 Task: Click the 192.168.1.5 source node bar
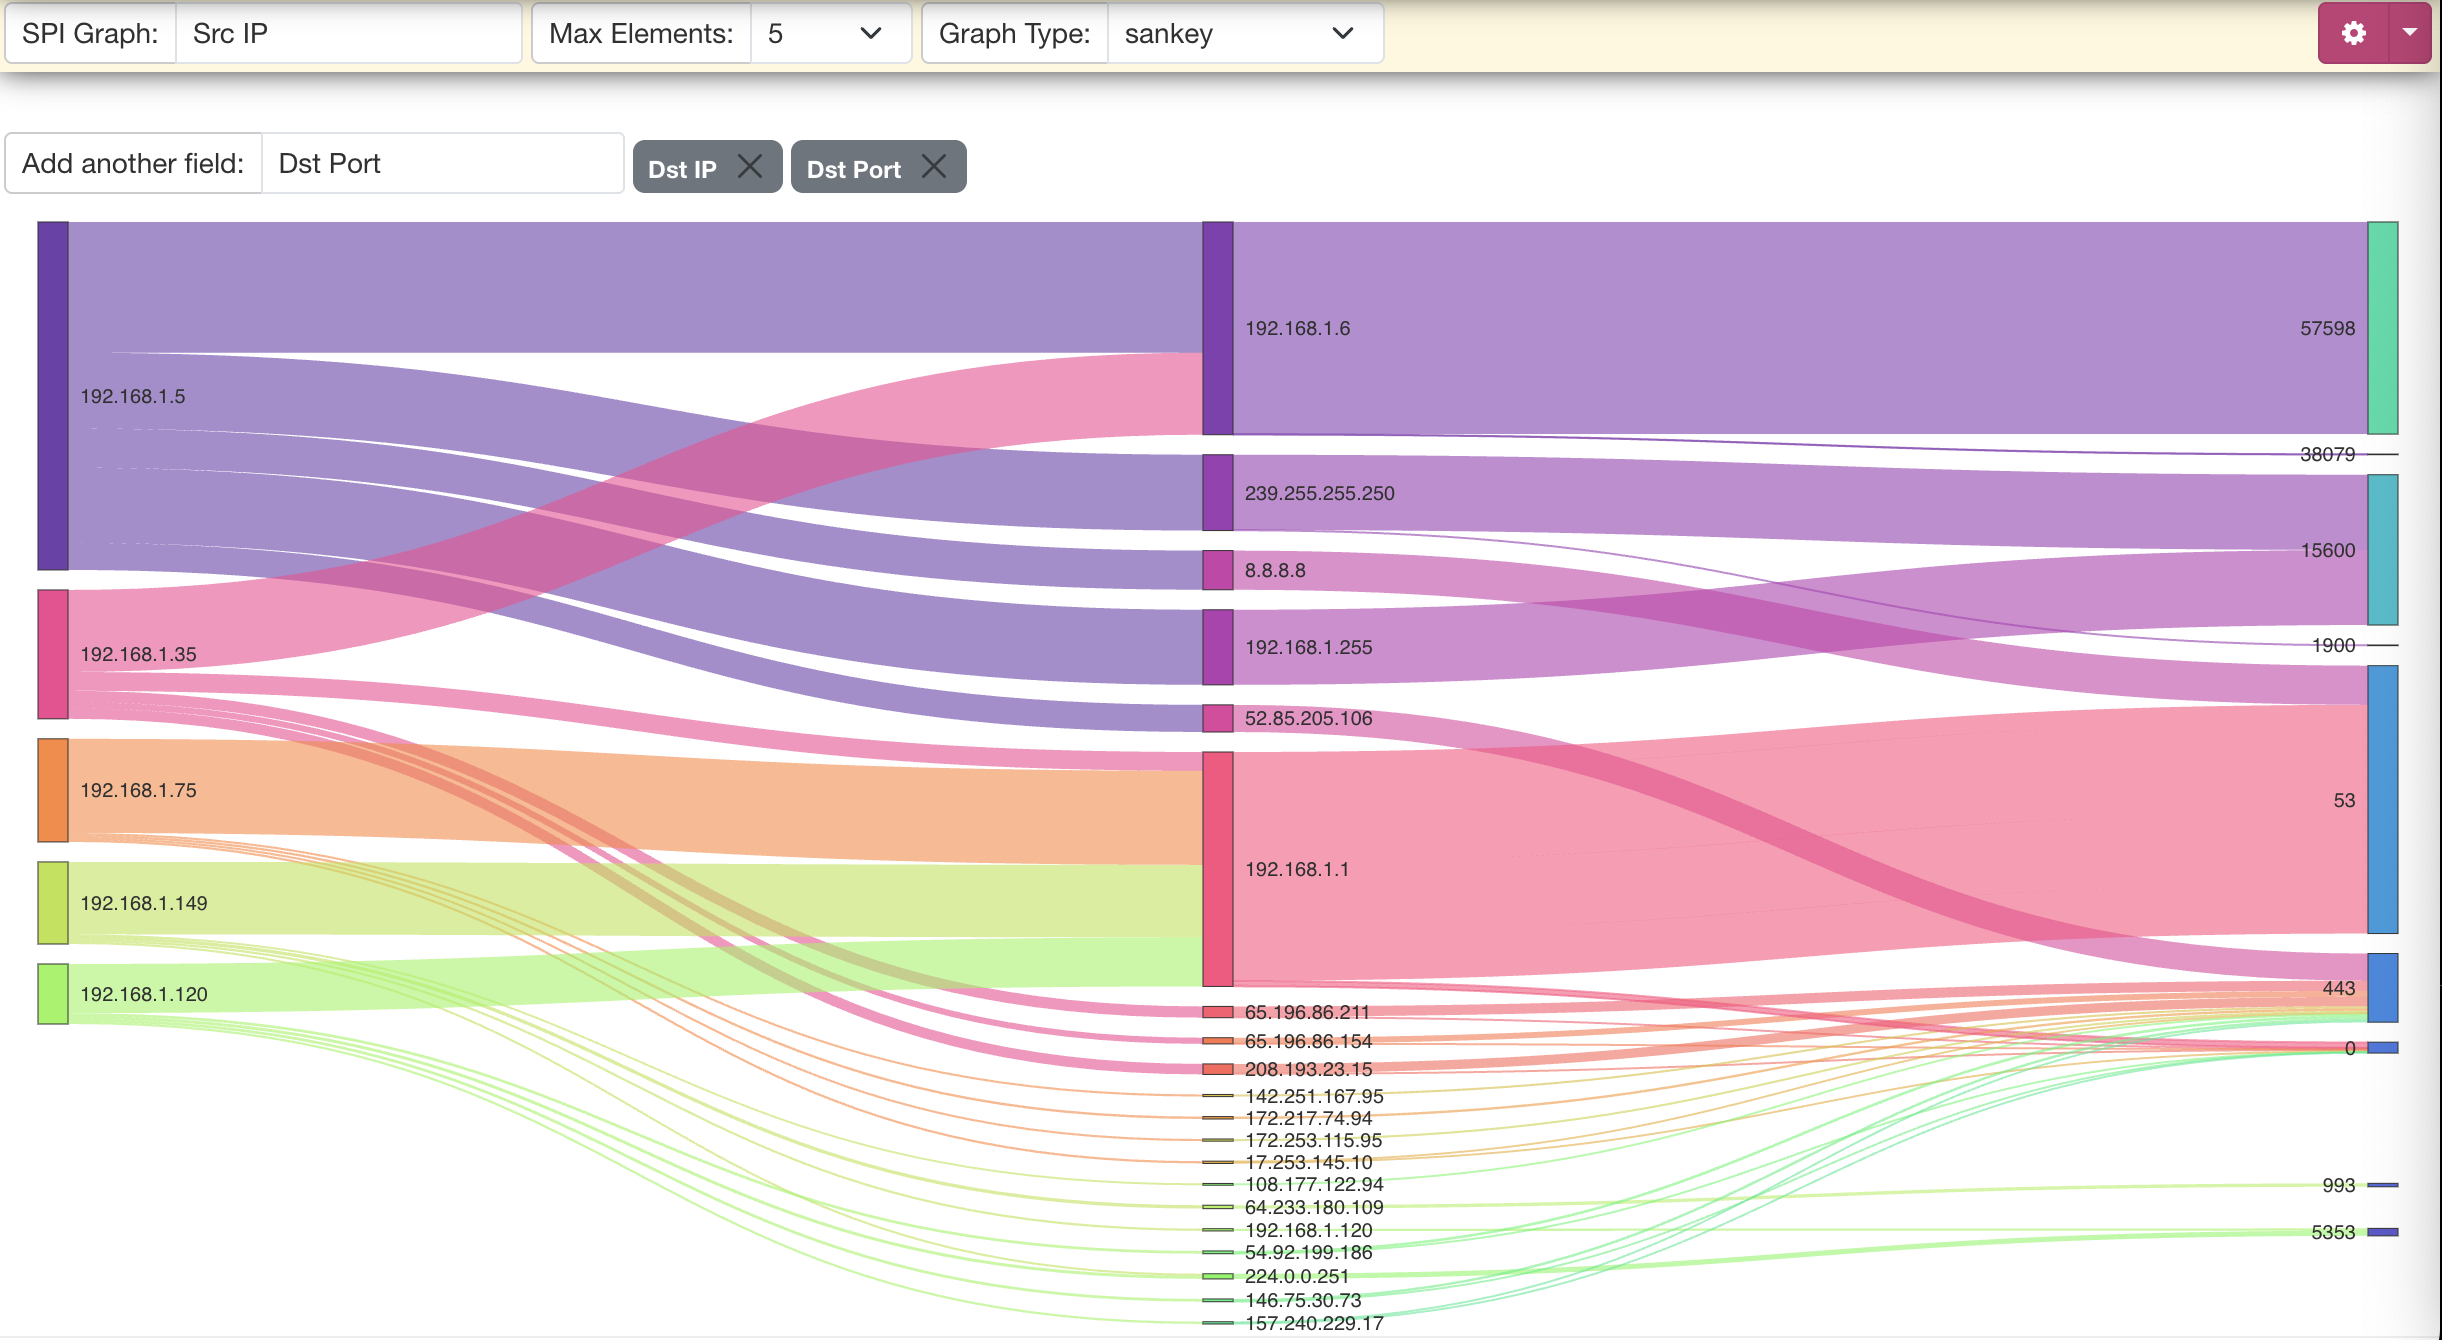pos(53,396)
